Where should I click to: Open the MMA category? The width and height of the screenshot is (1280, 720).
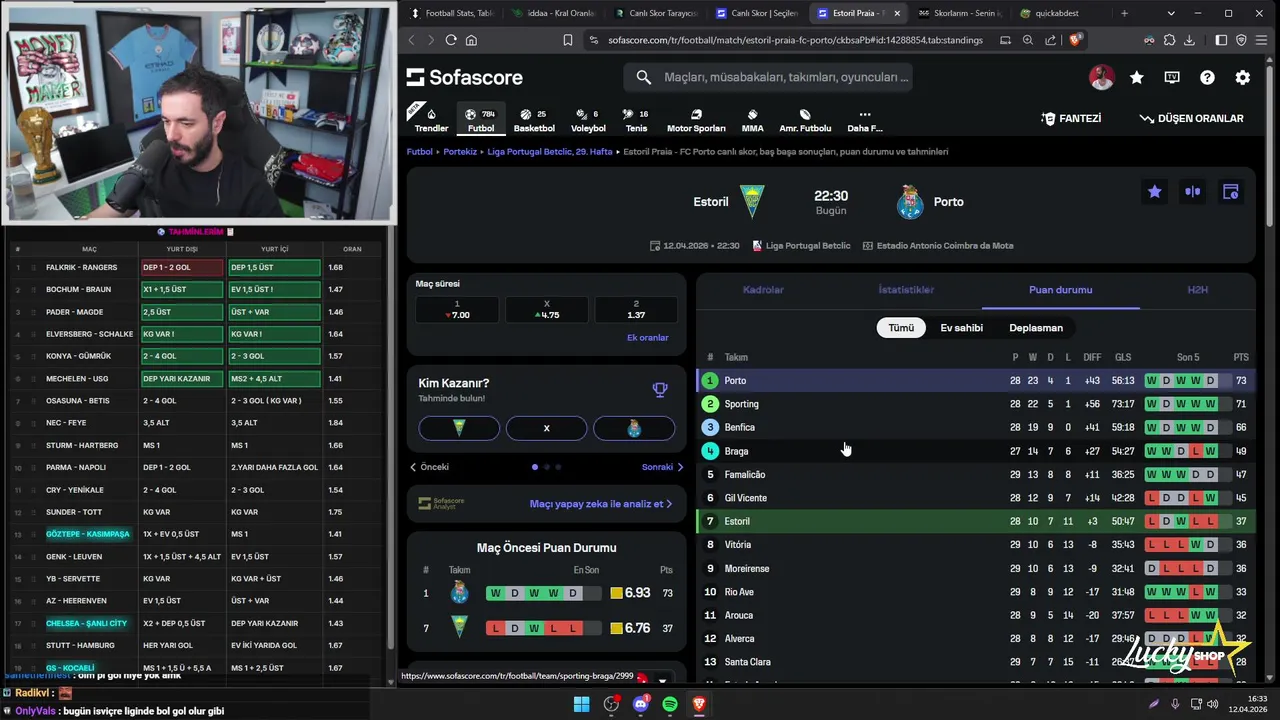[x=752, y=119]
